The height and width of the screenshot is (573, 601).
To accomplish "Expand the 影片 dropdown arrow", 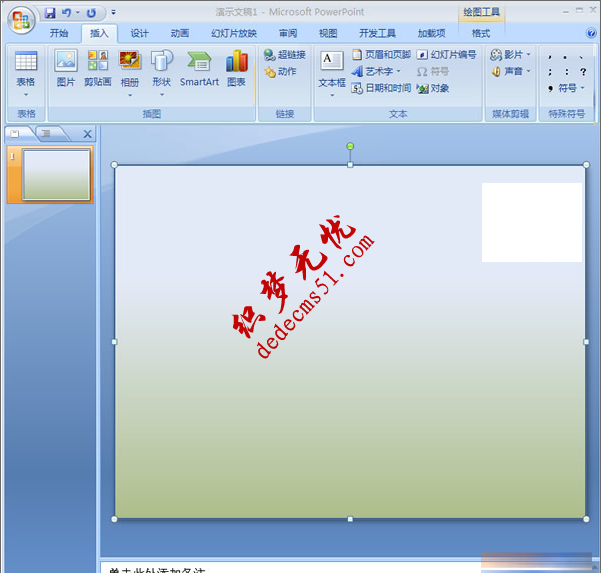I will [528, 54].
